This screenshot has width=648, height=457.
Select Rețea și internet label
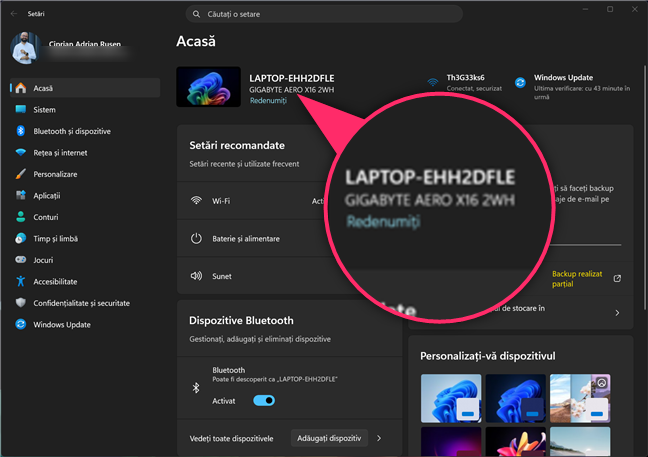pos(60,152)
